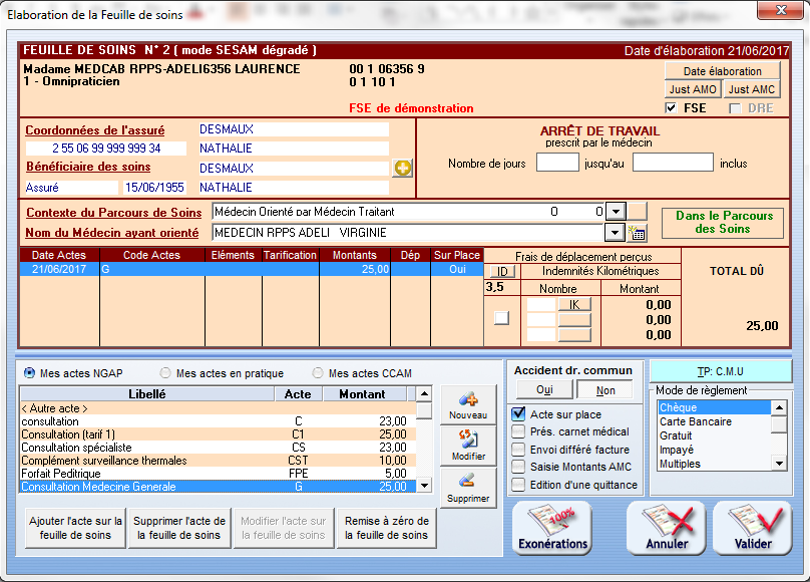Click down arrow of Mode de règlement list
The height and width of the screenshot is (582, 810).
coord(779,463)
